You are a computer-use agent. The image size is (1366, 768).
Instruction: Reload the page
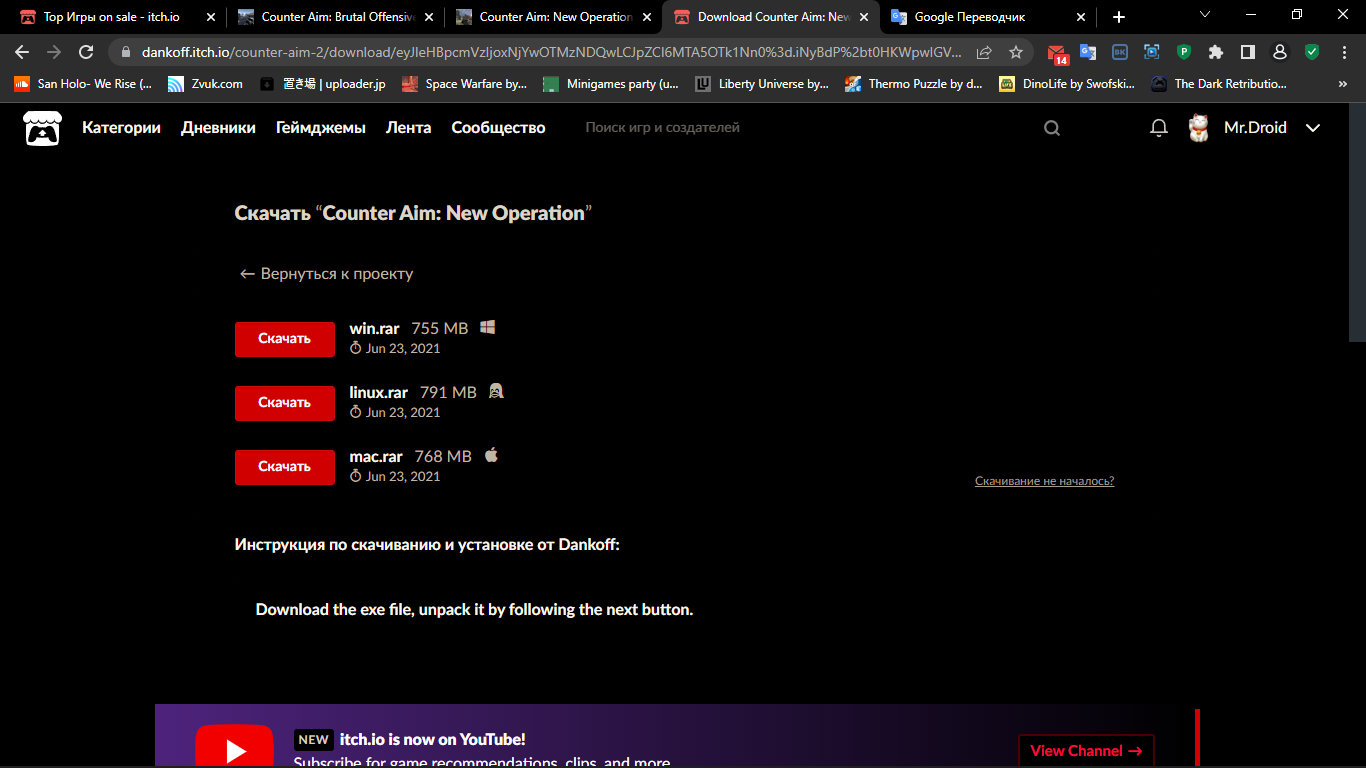coord(86,52)
